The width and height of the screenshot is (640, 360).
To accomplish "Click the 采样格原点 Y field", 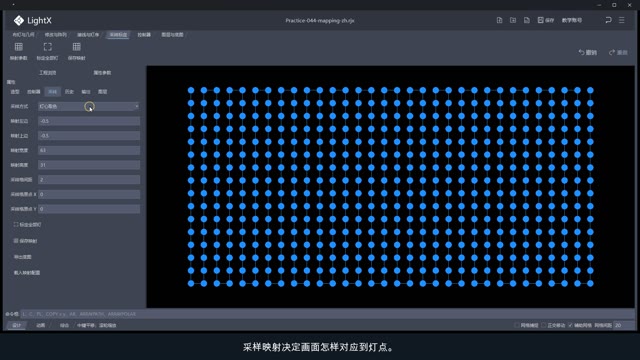I will (x=89, y=209).
